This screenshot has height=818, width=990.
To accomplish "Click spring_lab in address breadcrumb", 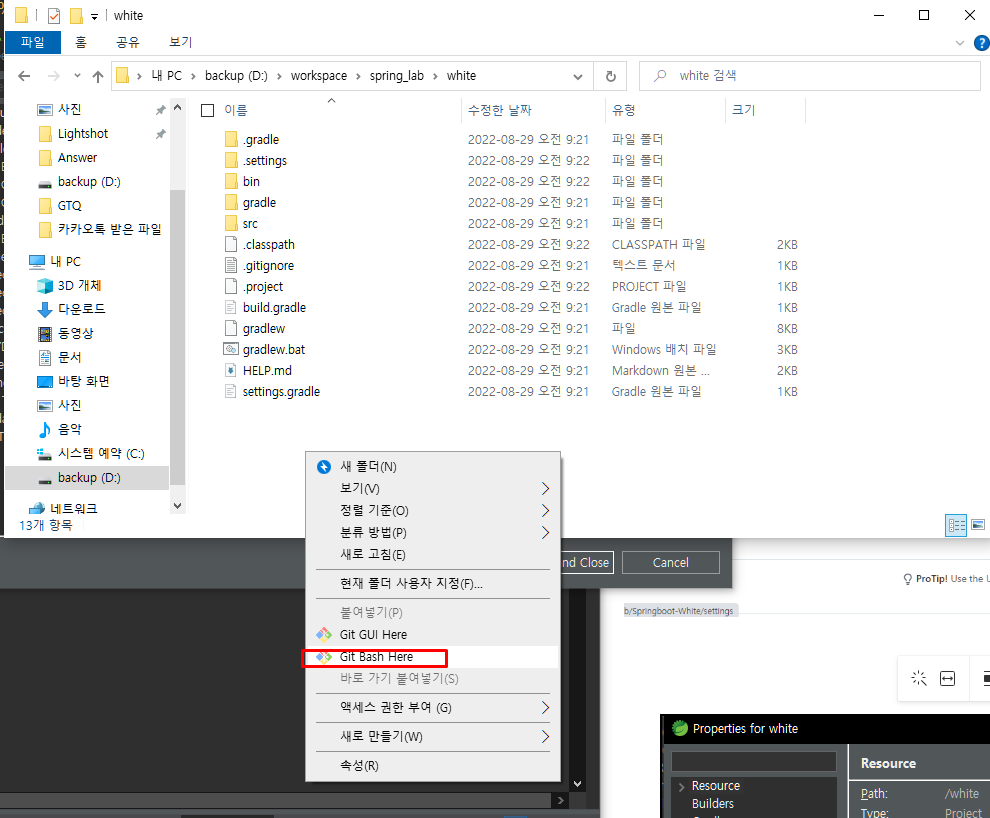I will point(397,76).
